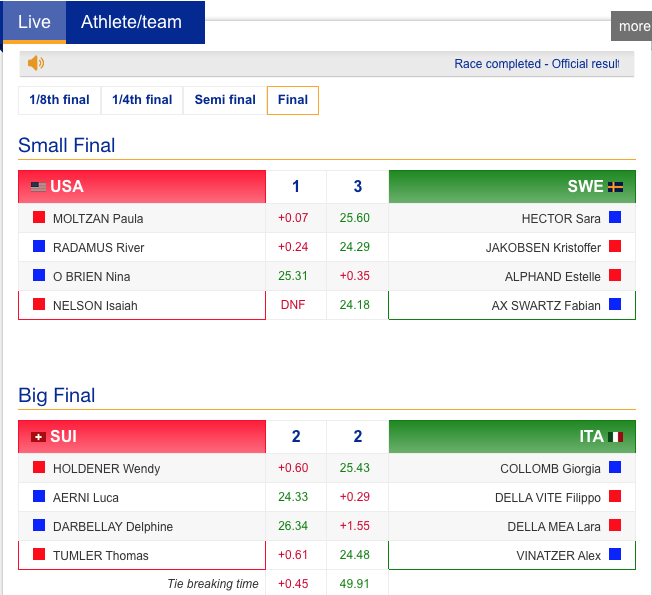Open athlete JAKOBSEN Kristoffer

pos(543,247)
